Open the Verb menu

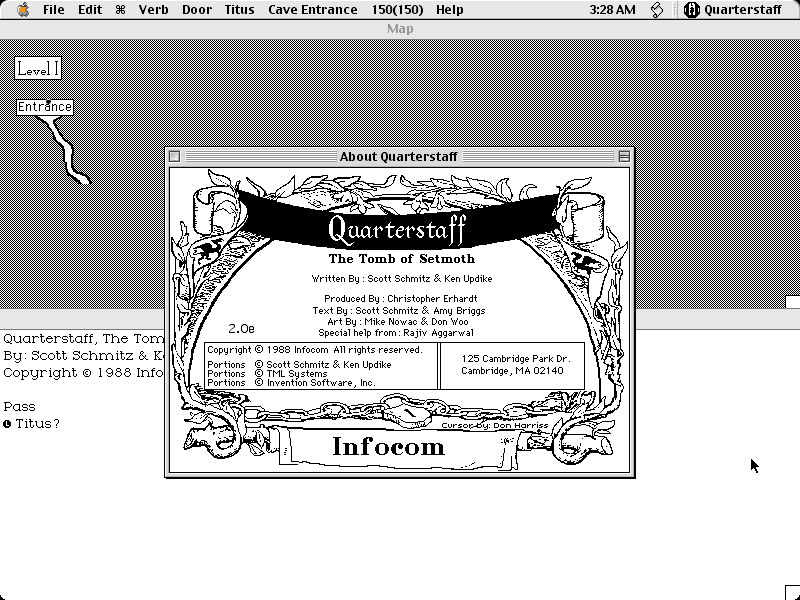coord(153,10)
